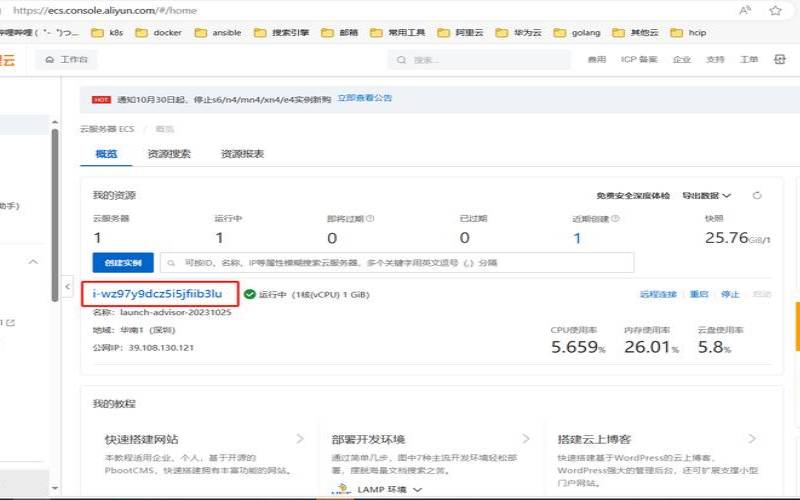
Task: Click the 停止 link for the instance
Action: tap(730, 294)
